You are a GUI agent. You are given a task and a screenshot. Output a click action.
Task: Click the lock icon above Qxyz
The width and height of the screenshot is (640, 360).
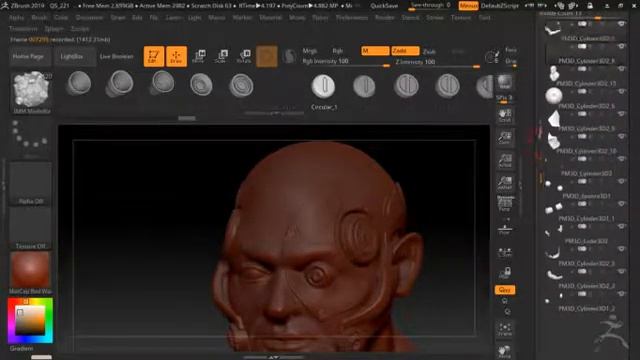(505, 273)
